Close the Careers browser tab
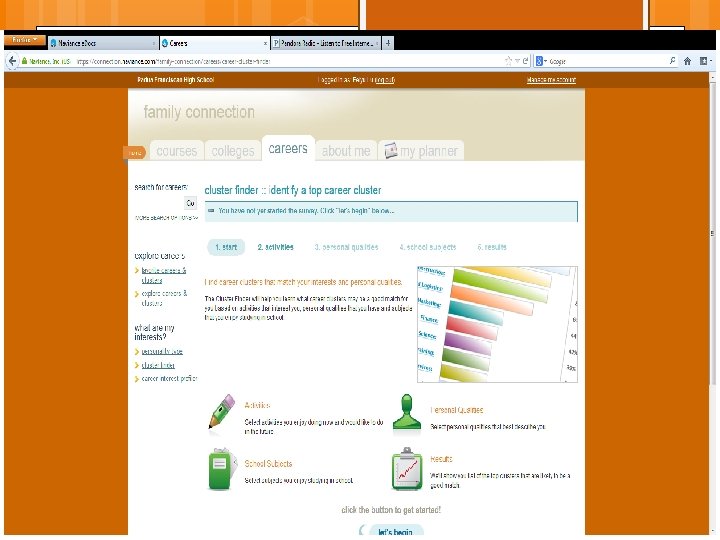Image resolution: width=720 pixels, height=540 pixels. (x=265, y=44)
